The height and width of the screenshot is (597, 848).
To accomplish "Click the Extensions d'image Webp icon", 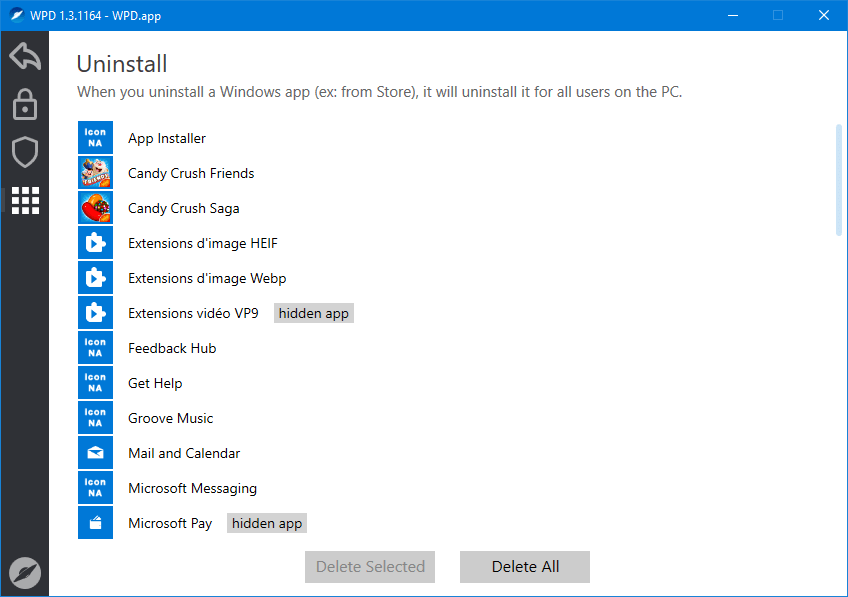I will (x=95, y=278).
